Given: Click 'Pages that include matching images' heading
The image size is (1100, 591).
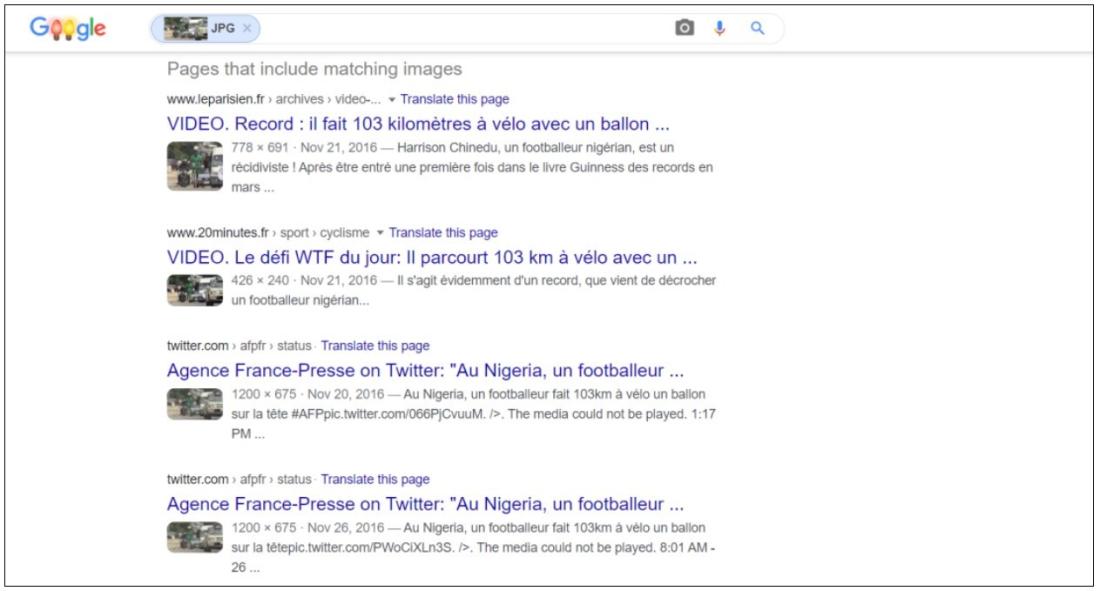Looking at the screenshot, I should 314,69.
